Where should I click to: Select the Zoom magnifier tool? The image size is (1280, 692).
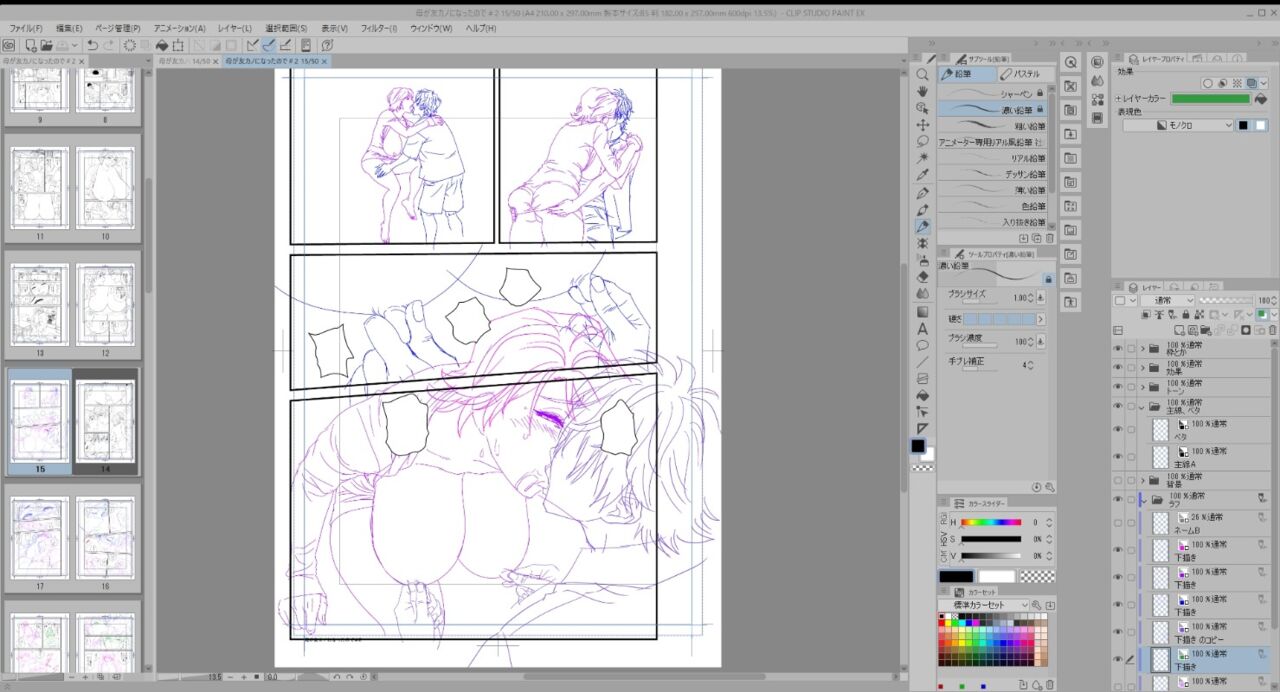[922, 74]
